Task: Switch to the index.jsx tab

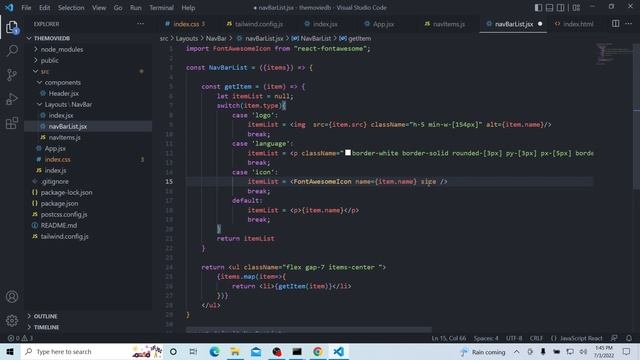Action: [x=325, y=24]
